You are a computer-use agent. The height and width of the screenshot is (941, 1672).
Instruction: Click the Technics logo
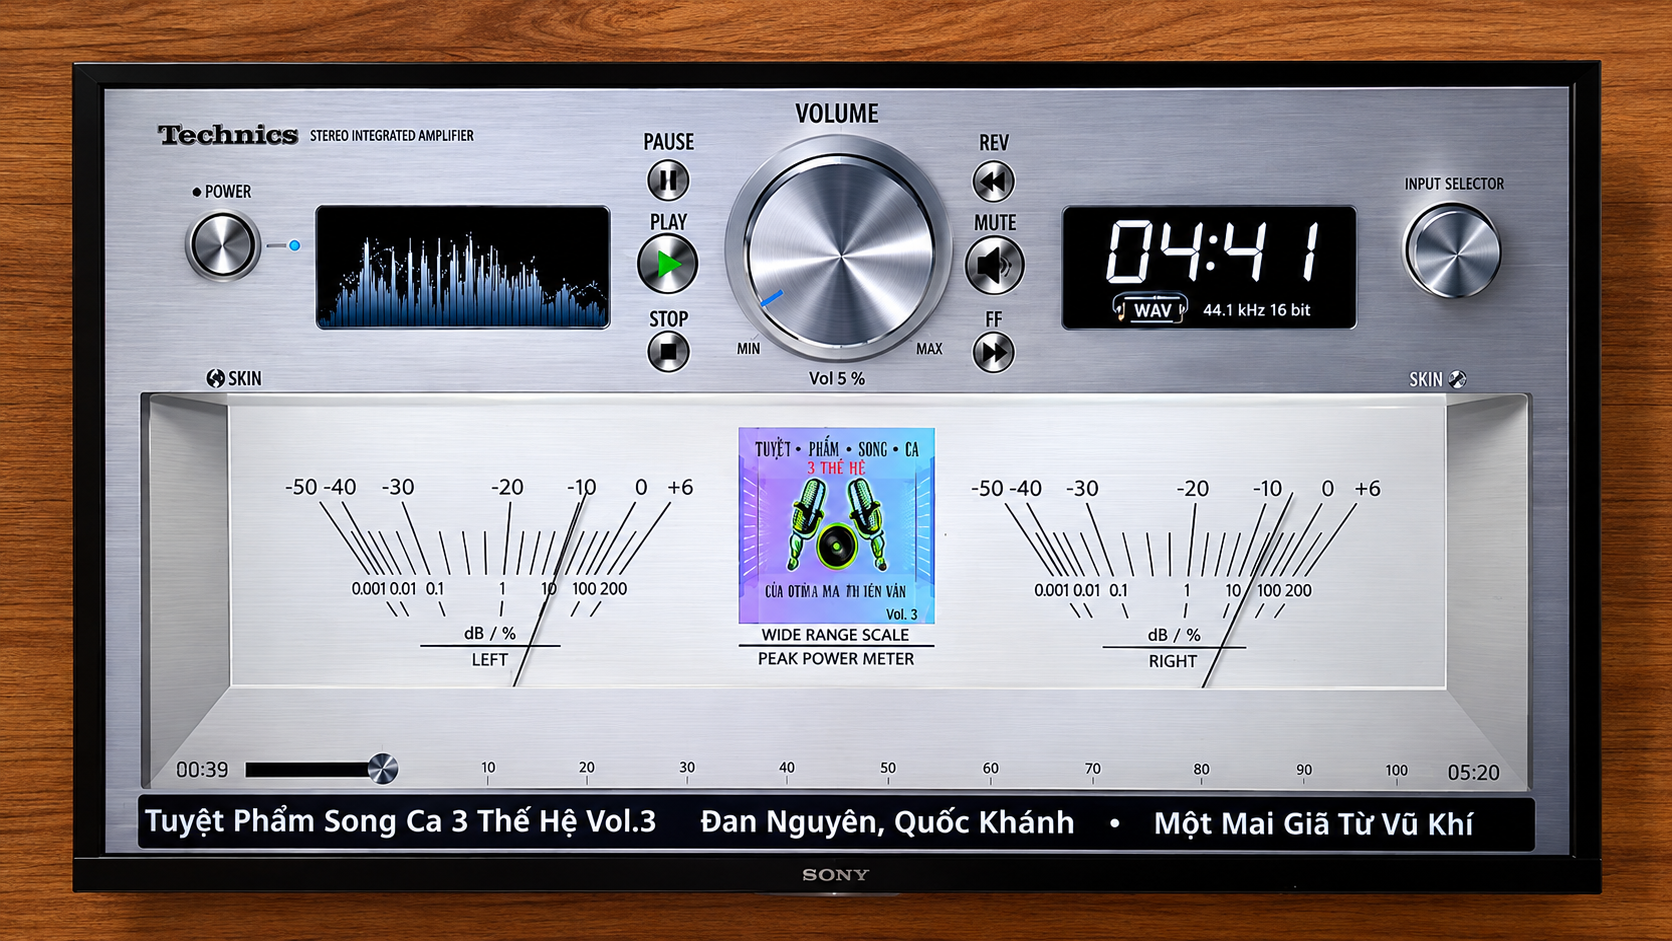228,135
